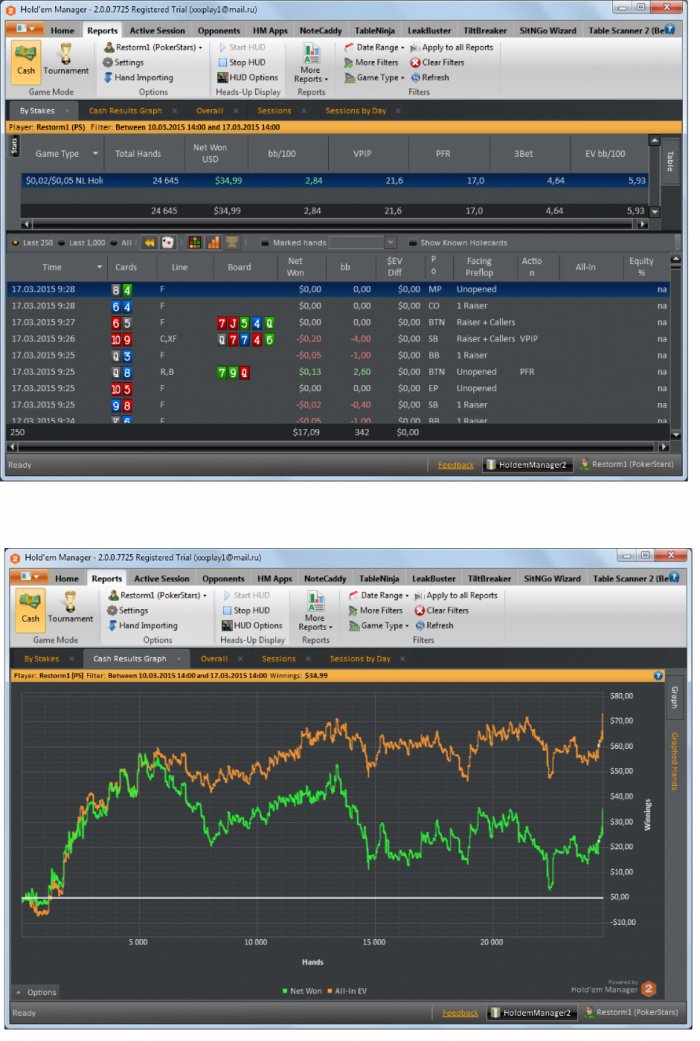Select Tournament game mode in graph window

tap(70, 609)
